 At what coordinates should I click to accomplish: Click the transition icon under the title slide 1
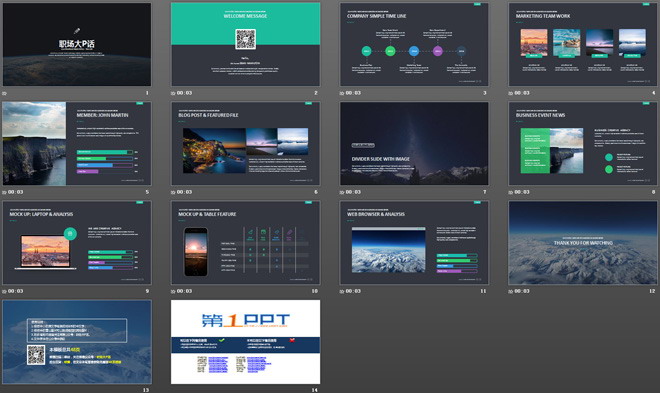[x=4, y=93]
